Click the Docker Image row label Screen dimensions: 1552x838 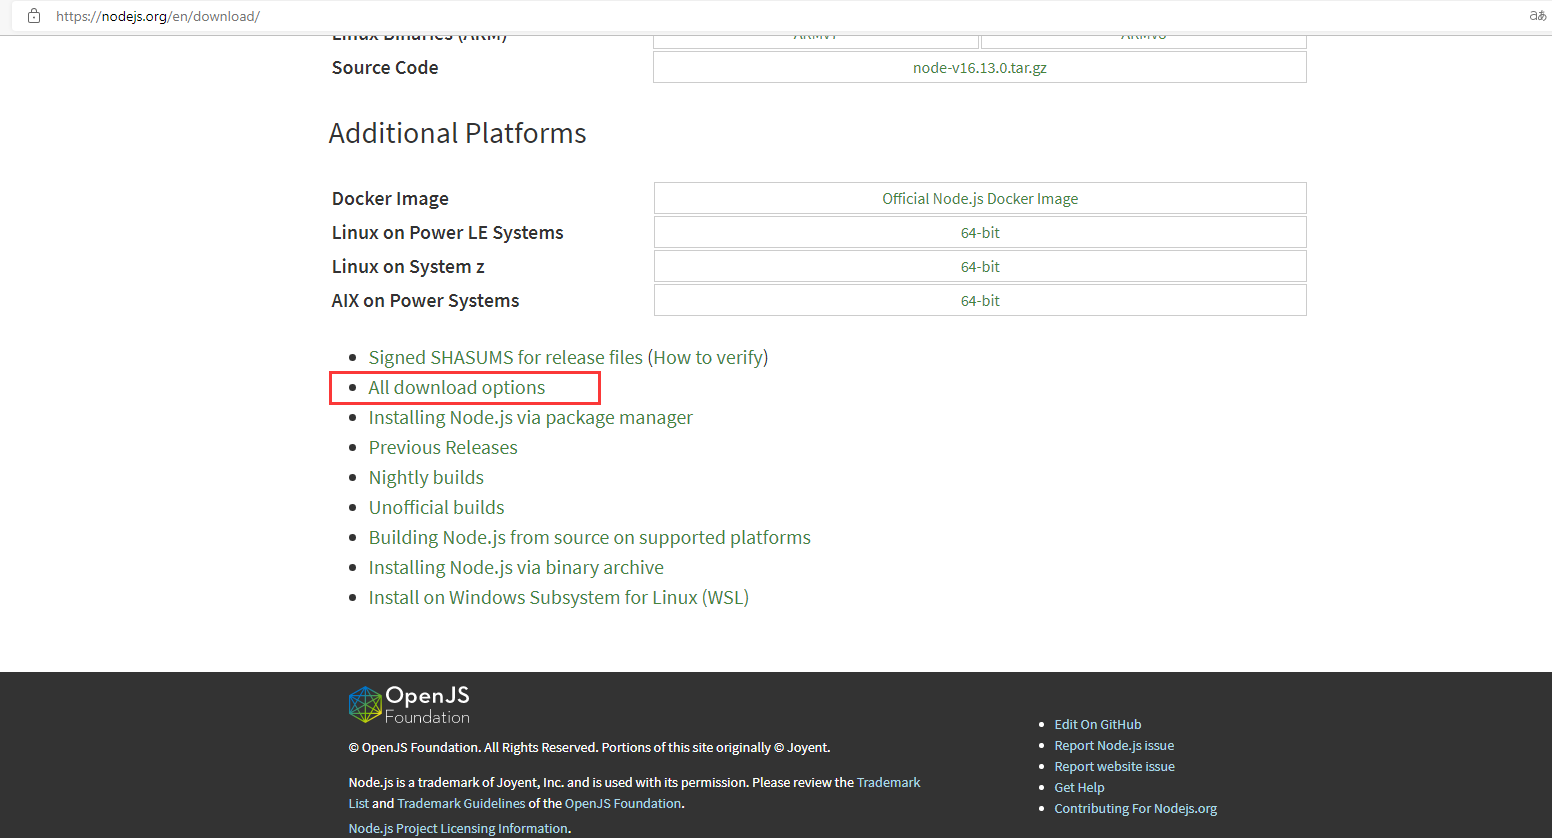point(390,199)
